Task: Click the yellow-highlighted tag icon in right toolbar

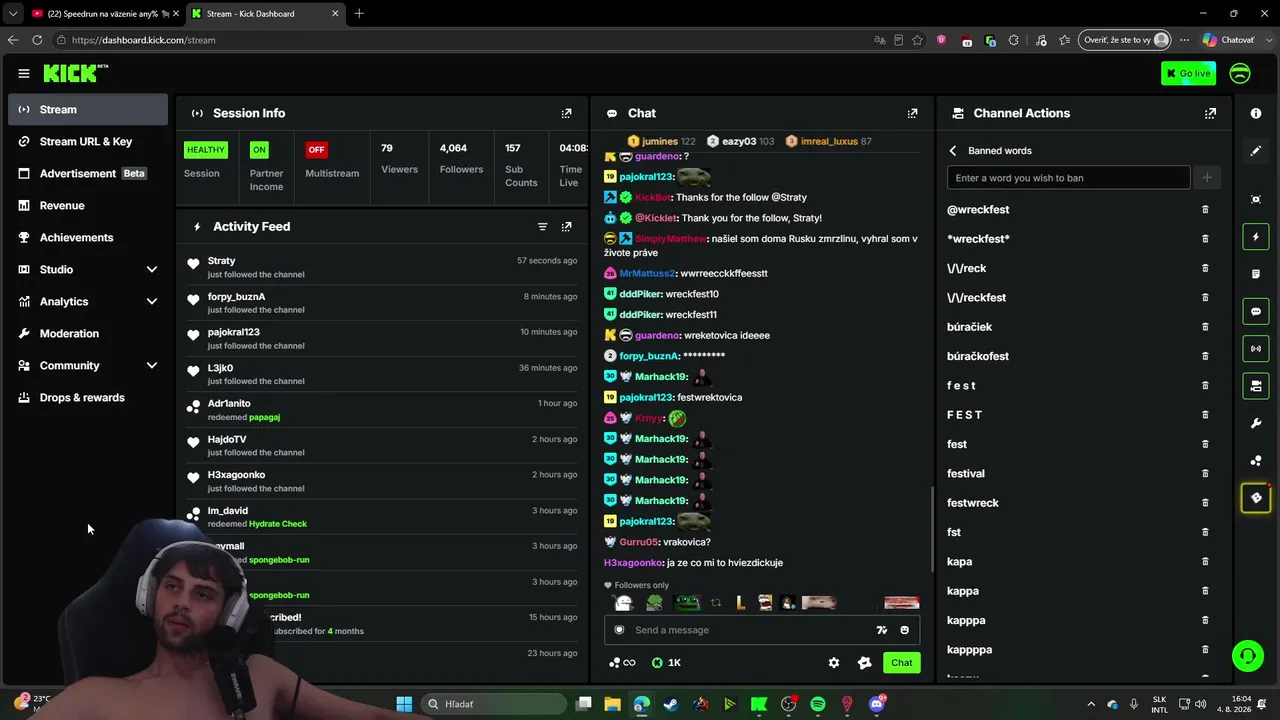Action: [1256, 498]
